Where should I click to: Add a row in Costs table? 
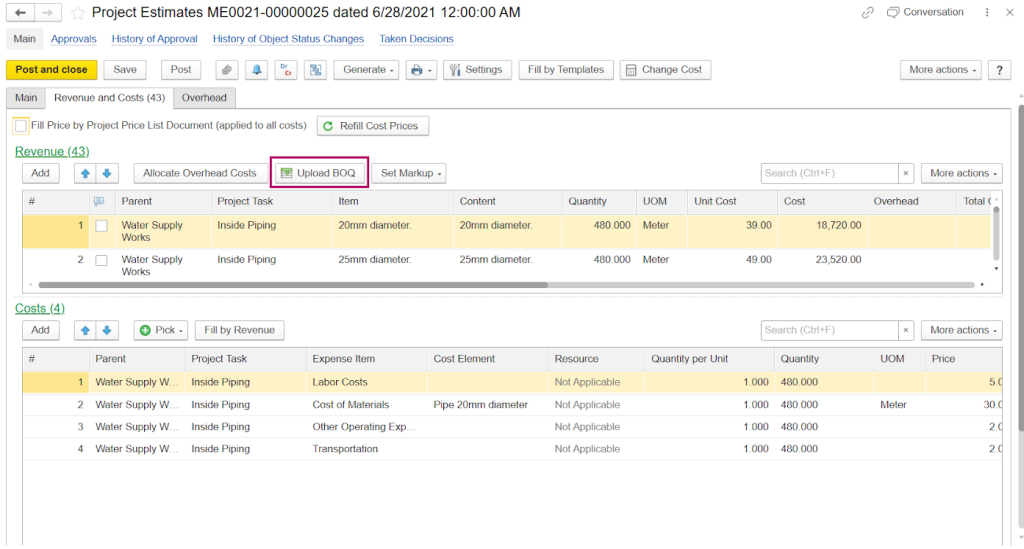click(40, 330)
